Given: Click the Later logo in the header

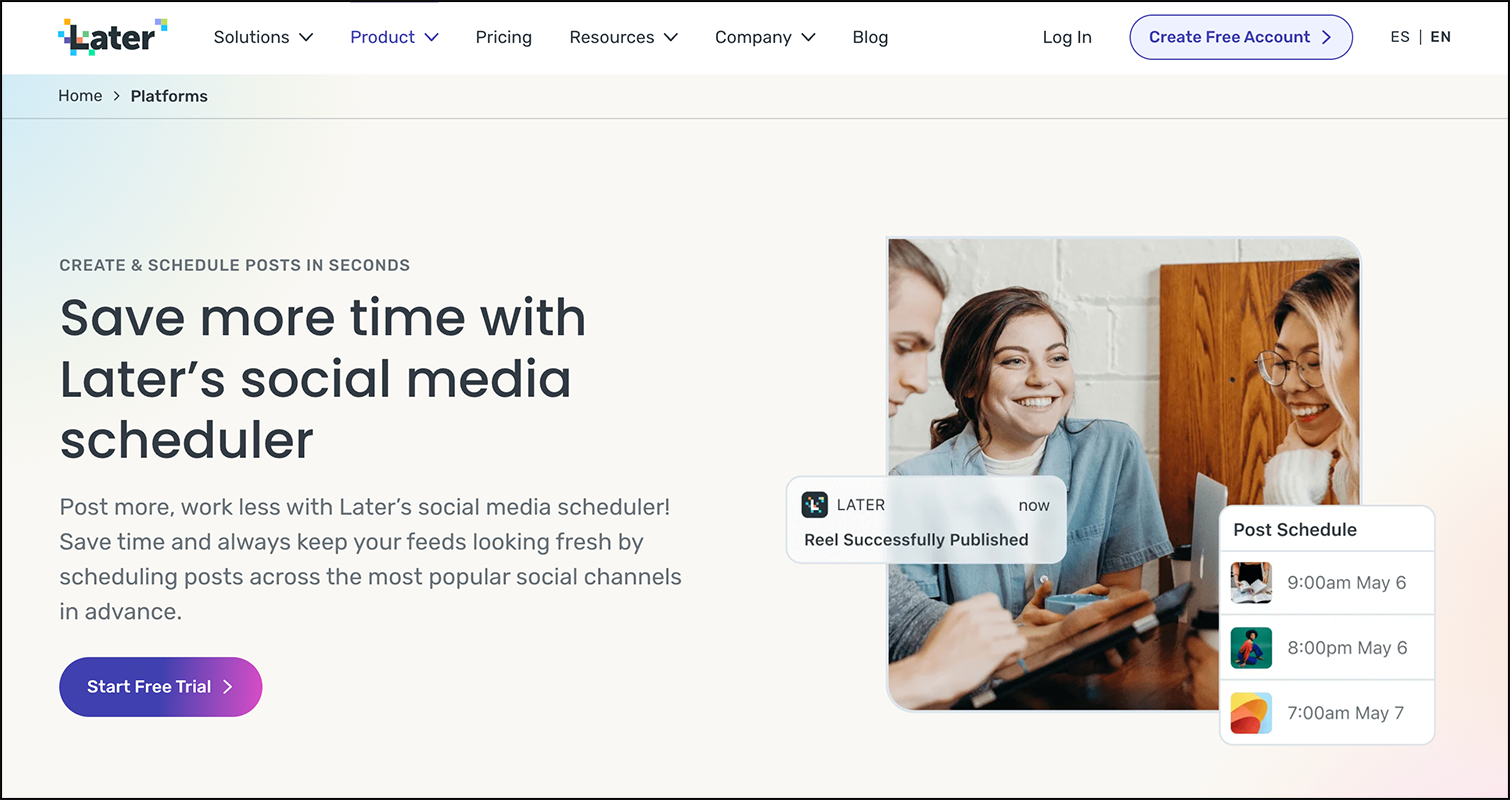Looking at the screenshot, I should pyautogui.click(x=112, y=37).
